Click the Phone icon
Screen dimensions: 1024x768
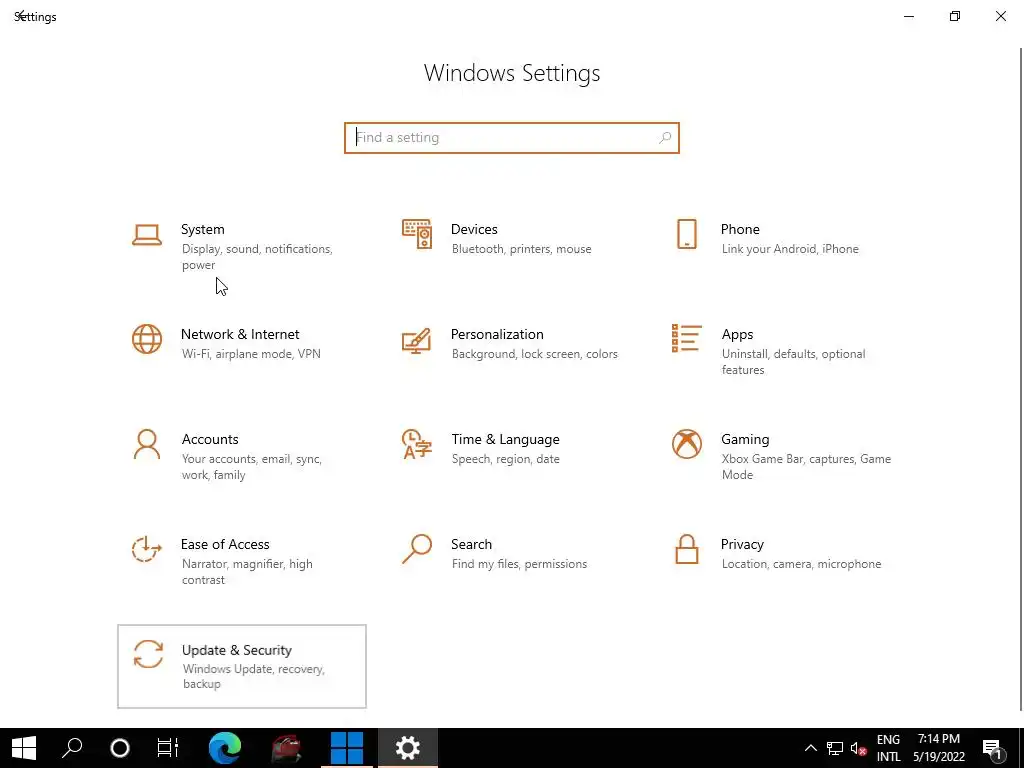tap(686, 234)
